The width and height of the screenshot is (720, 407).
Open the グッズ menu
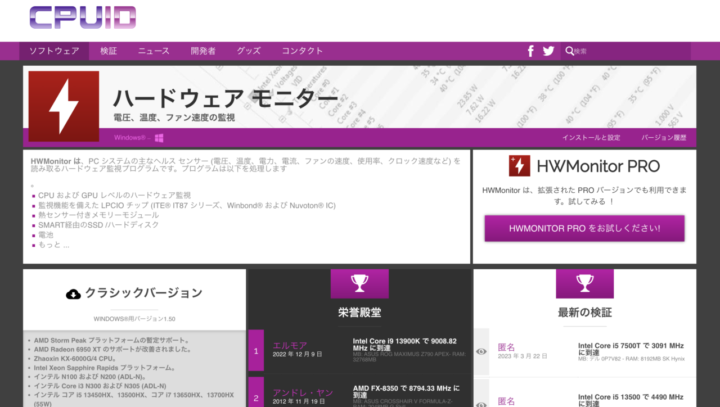(248, 51)
